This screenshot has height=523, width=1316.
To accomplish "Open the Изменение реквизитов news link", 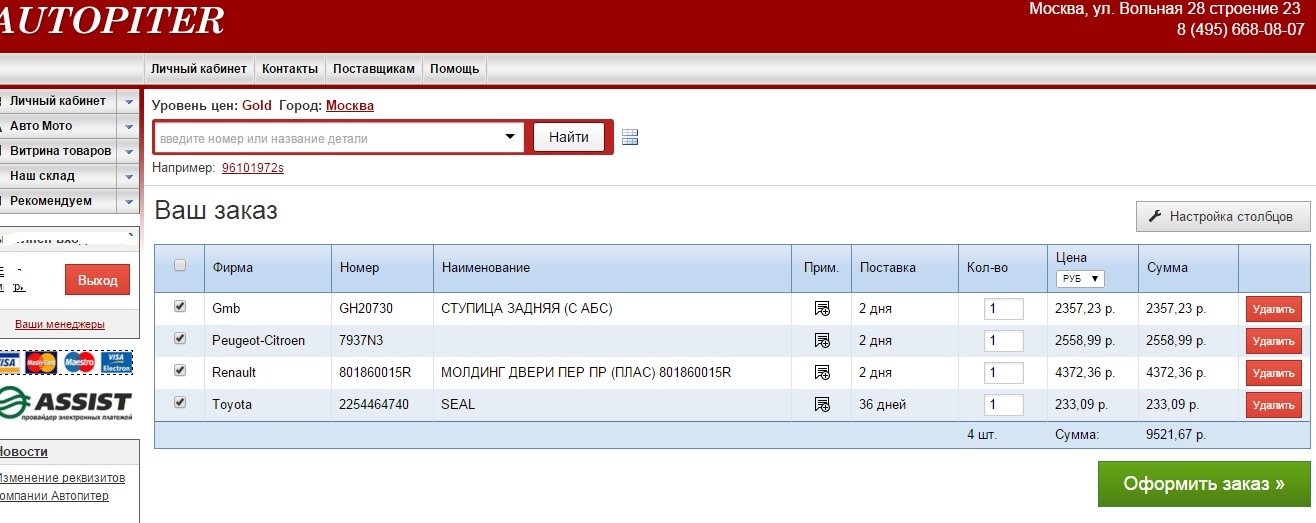I will click(x=62, y=478).
